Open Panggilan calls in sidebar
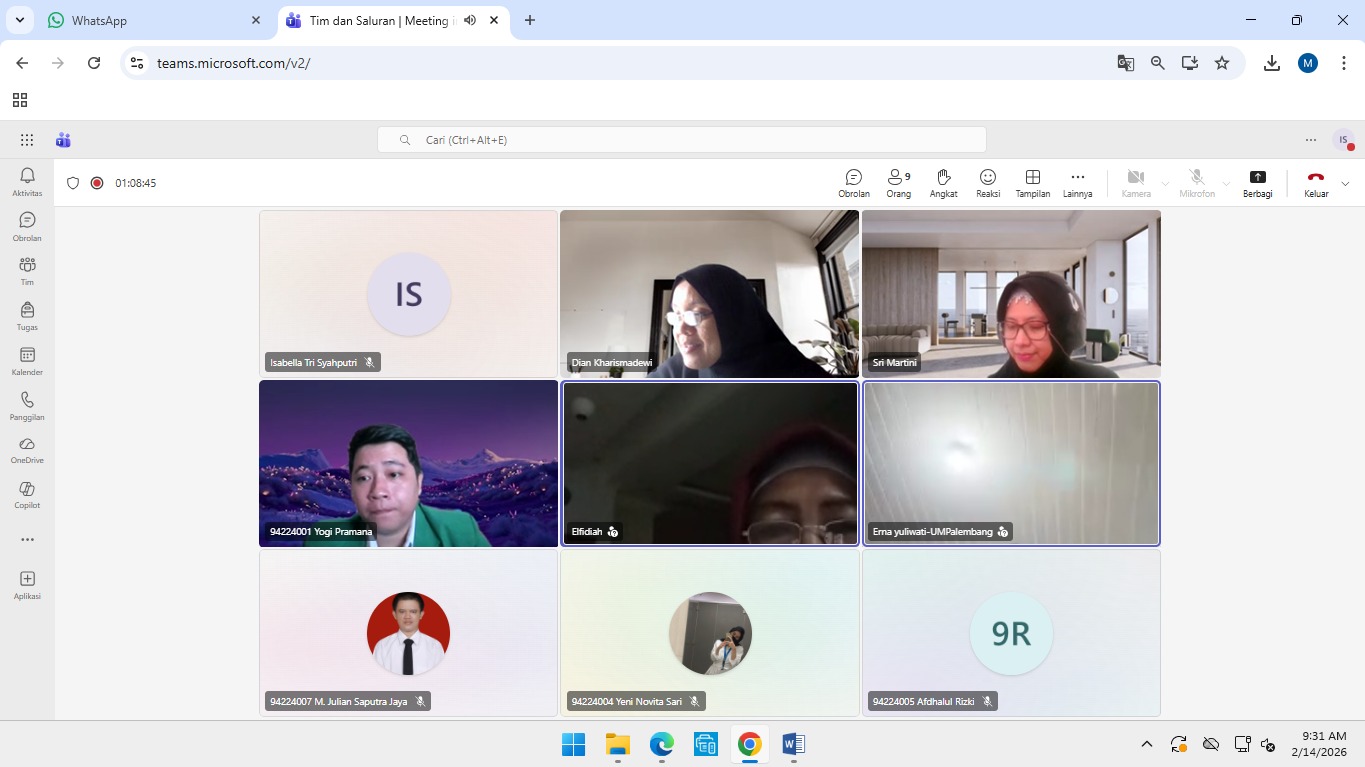 click(x=27, y=405)
